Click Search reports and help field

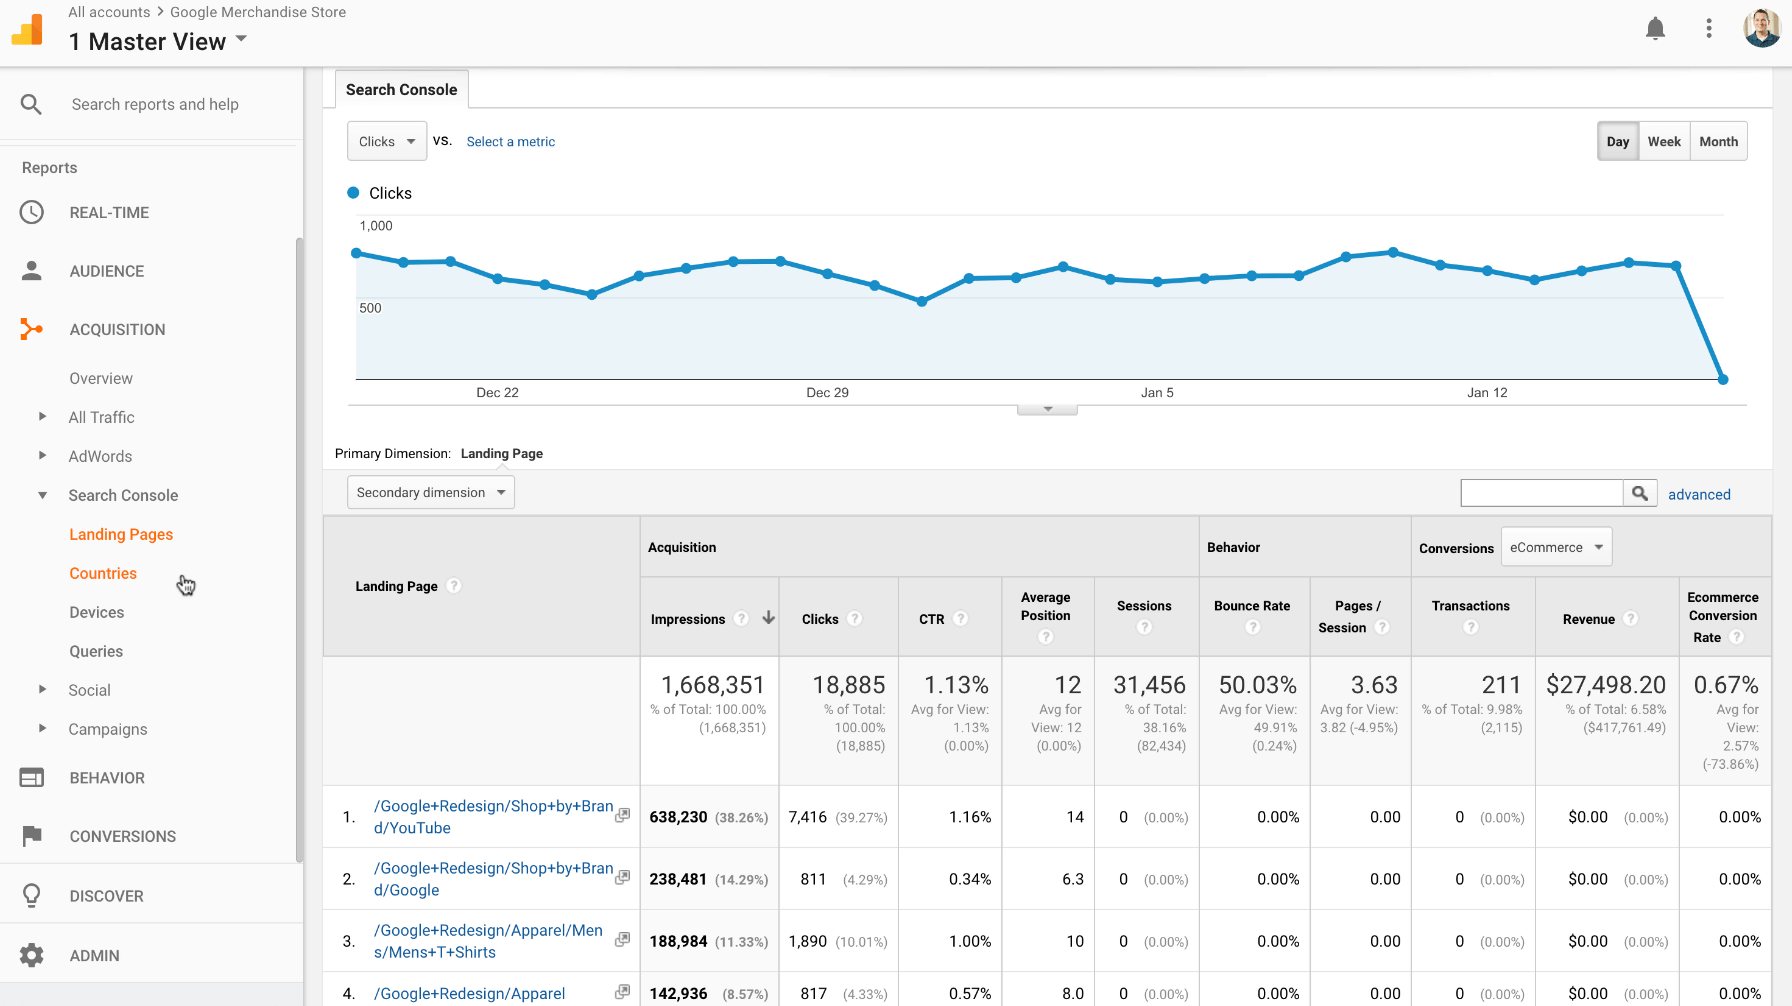click(x=155, y=104)
